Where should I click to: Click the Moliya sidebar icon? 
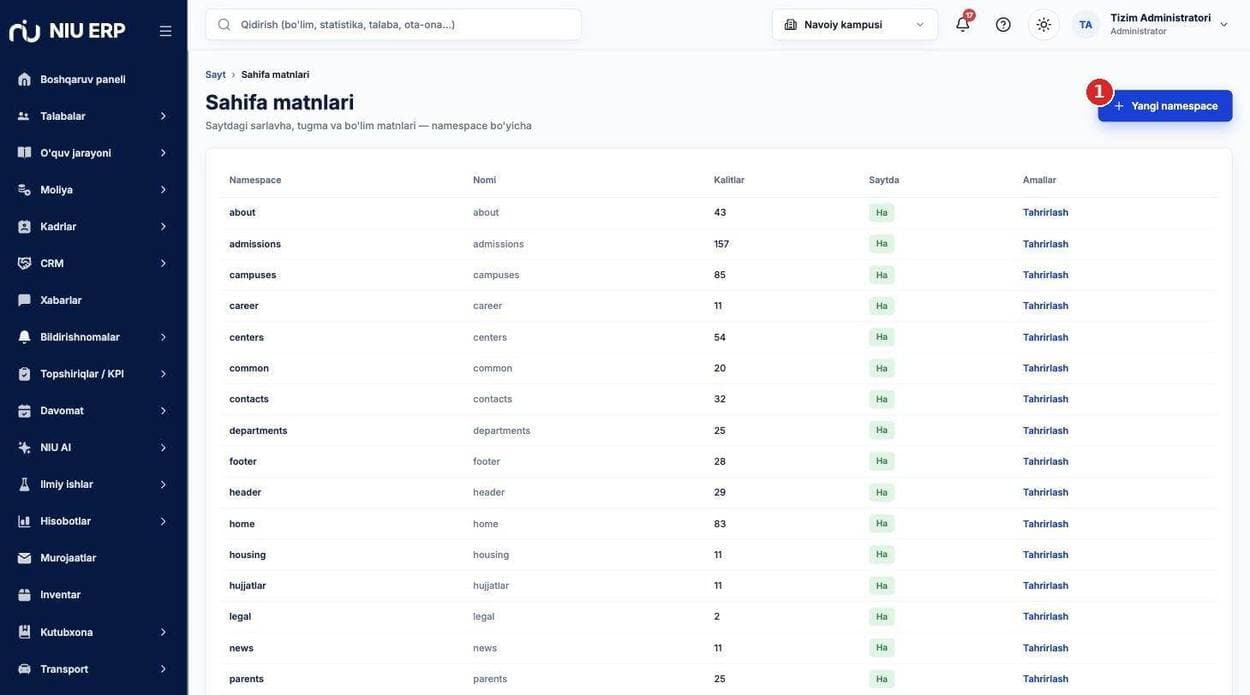(24, 190)
